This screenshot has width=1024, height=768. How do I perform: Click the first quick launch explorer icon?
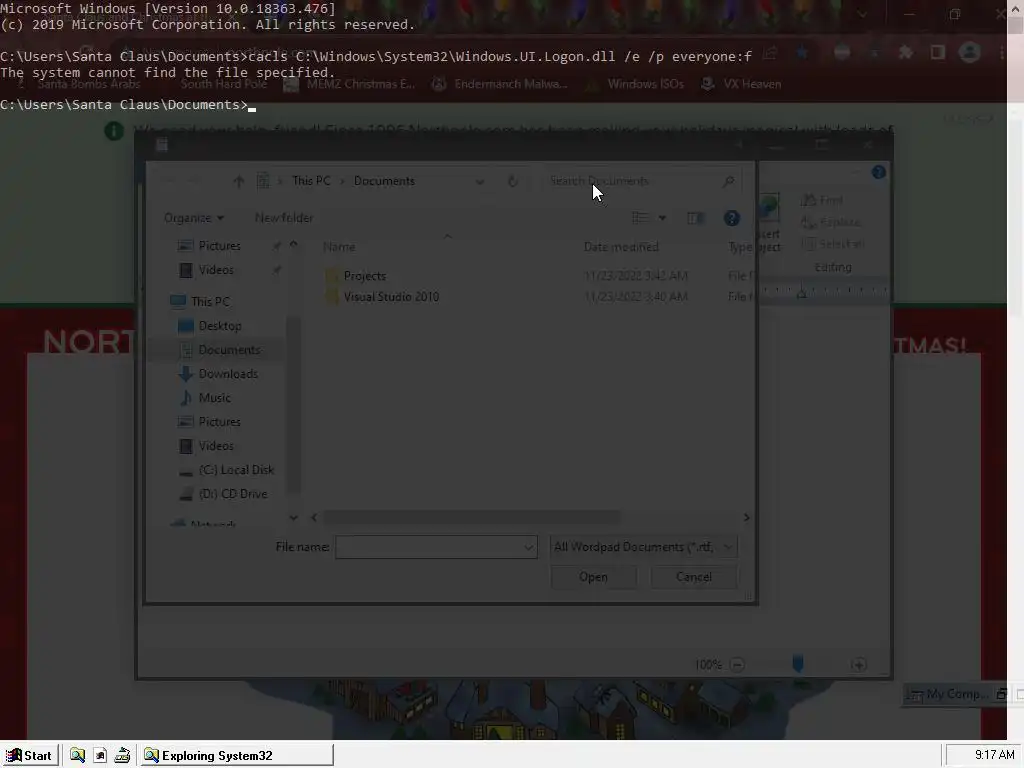[x=77, y=756]
